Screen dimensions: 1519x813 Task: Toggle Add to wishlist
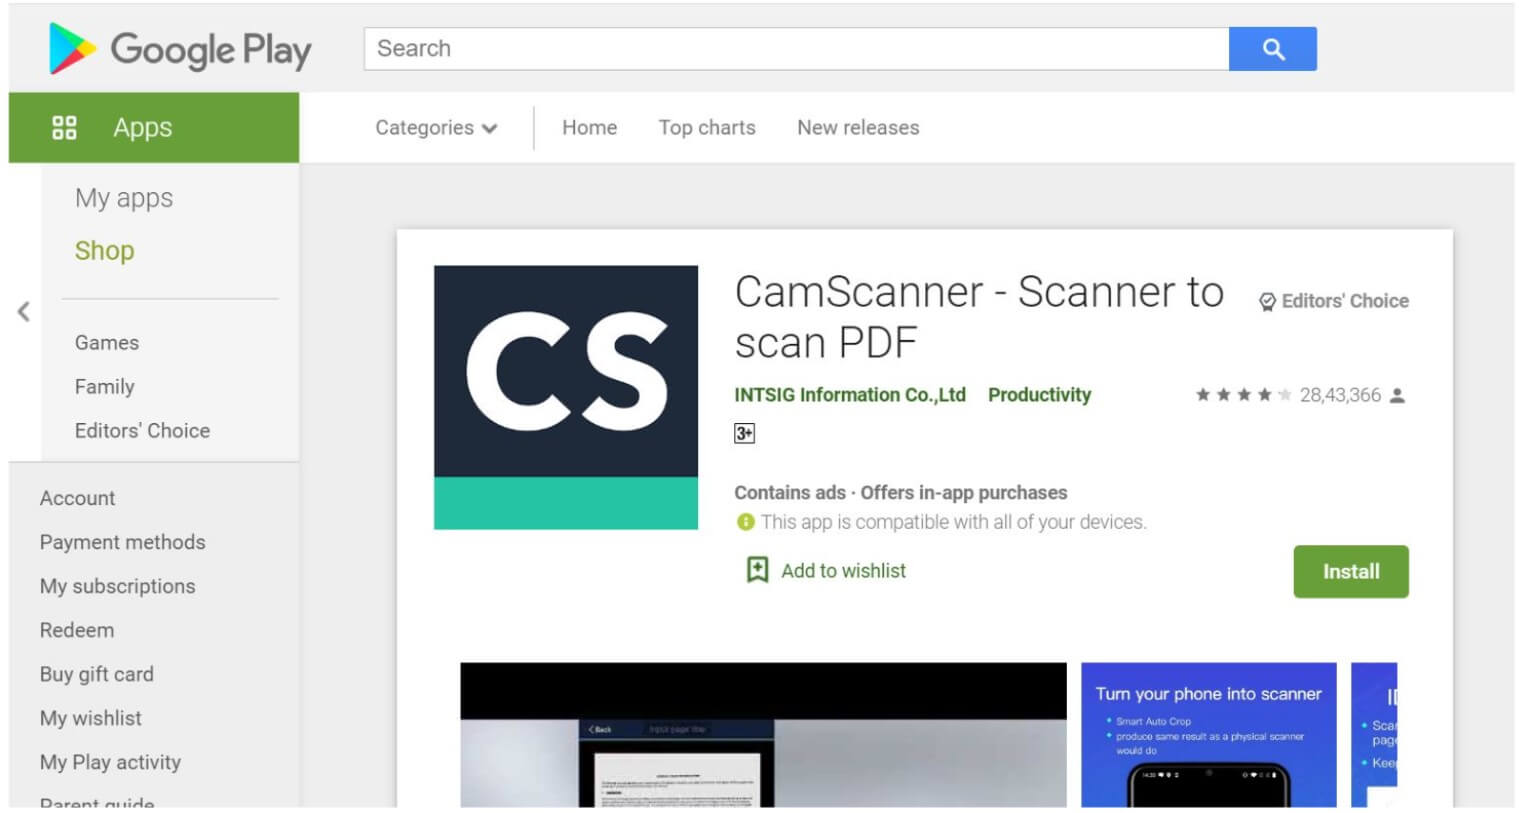845,570
